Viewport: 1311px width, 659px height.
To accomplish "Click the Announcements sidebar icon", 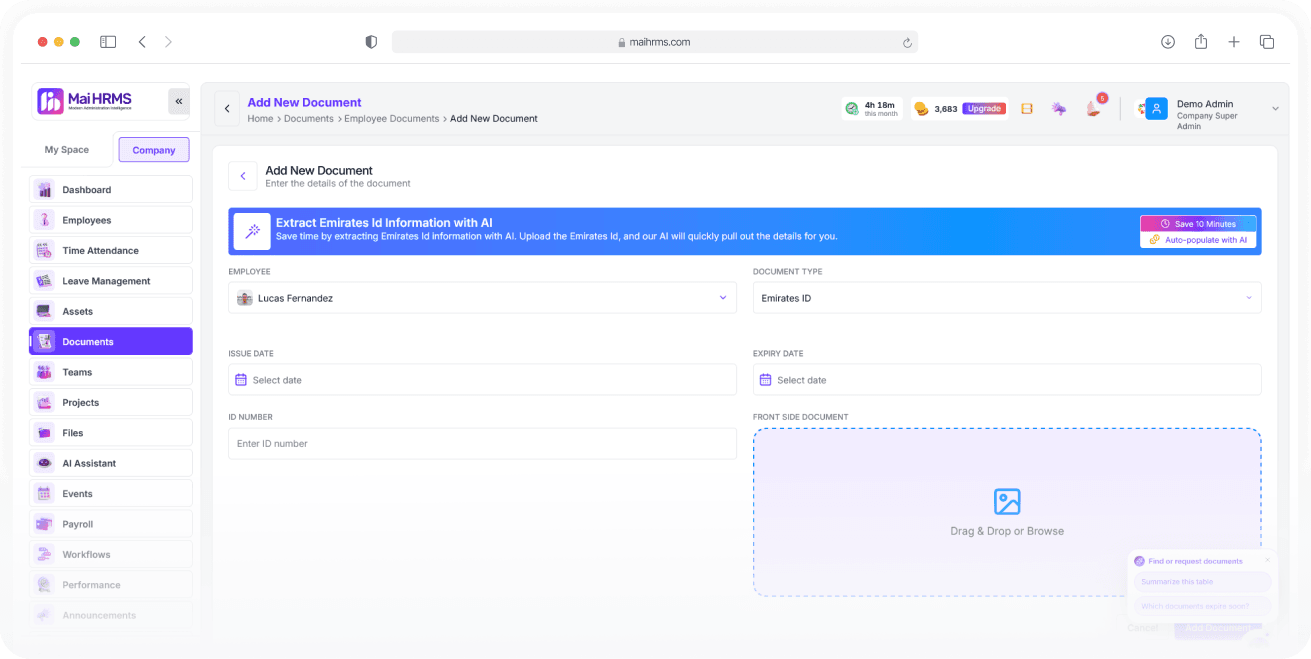I will 44,615.
